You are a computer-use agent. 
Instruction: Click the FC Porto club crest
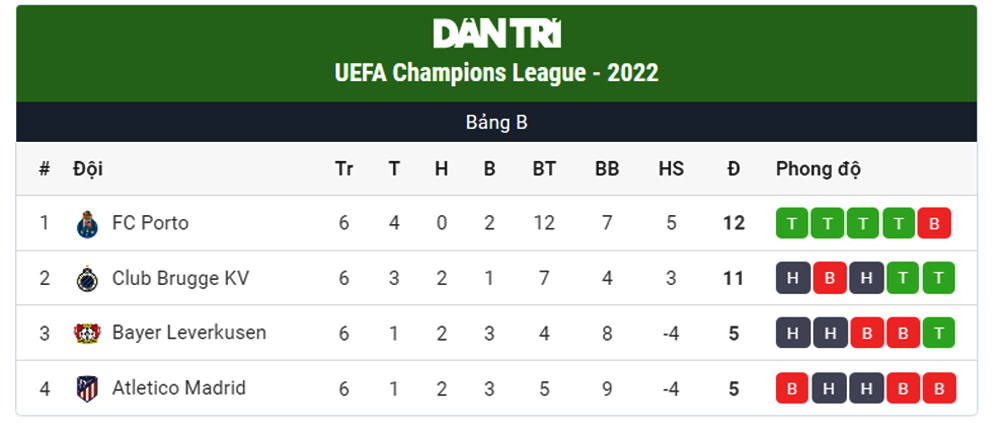pos(87,224)
